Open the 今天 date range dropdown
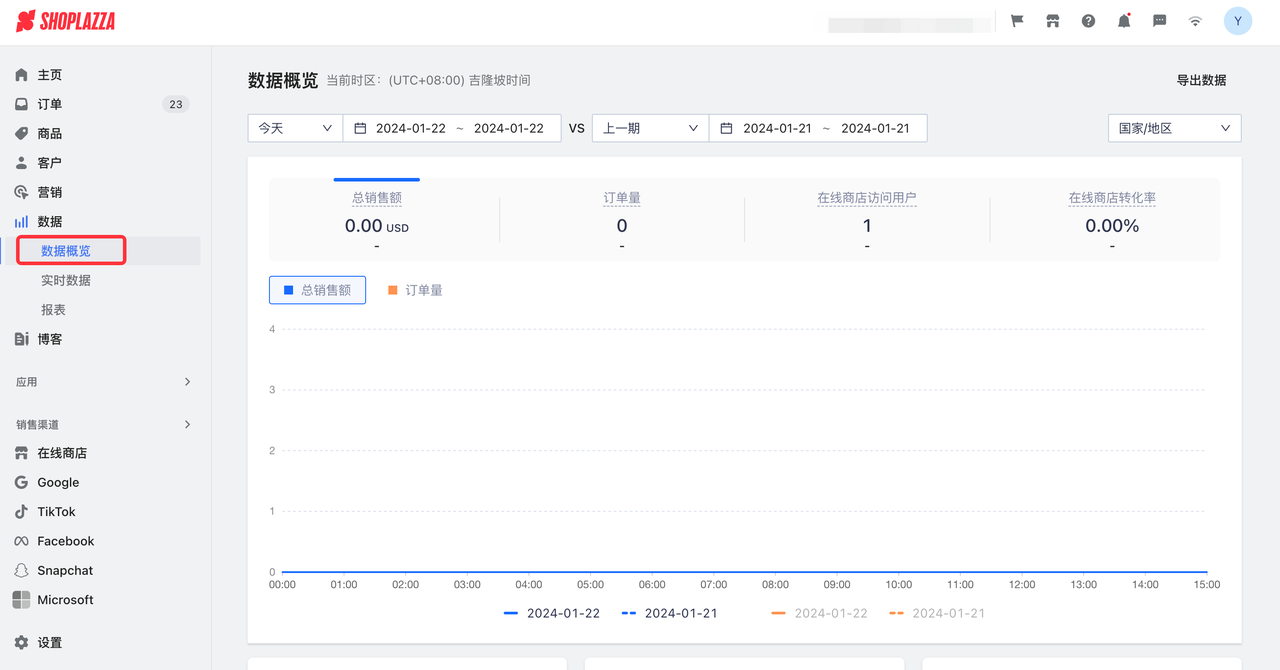The height and width of the screenshot is (670, 1280). 294,128
